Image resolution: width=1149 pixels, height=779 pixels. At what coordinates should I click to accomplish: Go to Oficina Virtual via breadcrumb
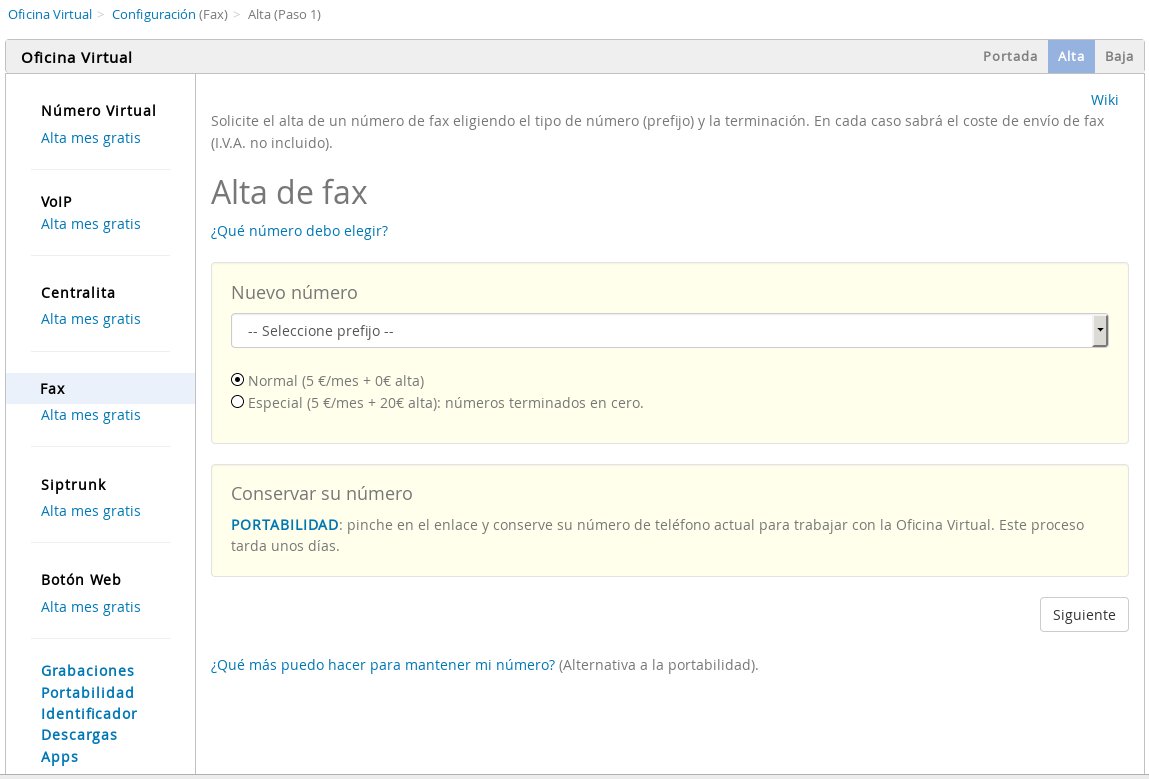(x=49, y=14)
